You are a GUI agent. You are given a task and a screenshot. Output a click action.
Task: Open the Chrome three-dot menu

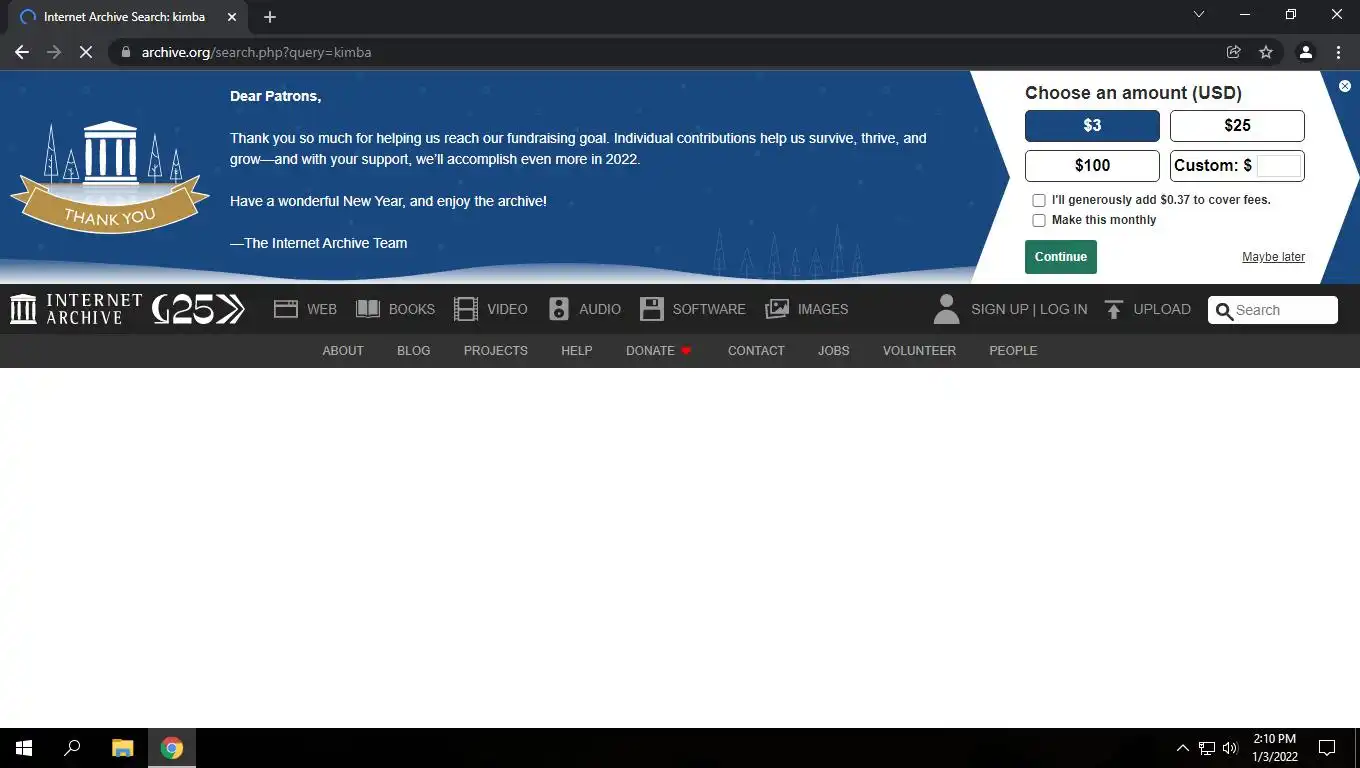pyautogui.click(x=1338, y=52)
